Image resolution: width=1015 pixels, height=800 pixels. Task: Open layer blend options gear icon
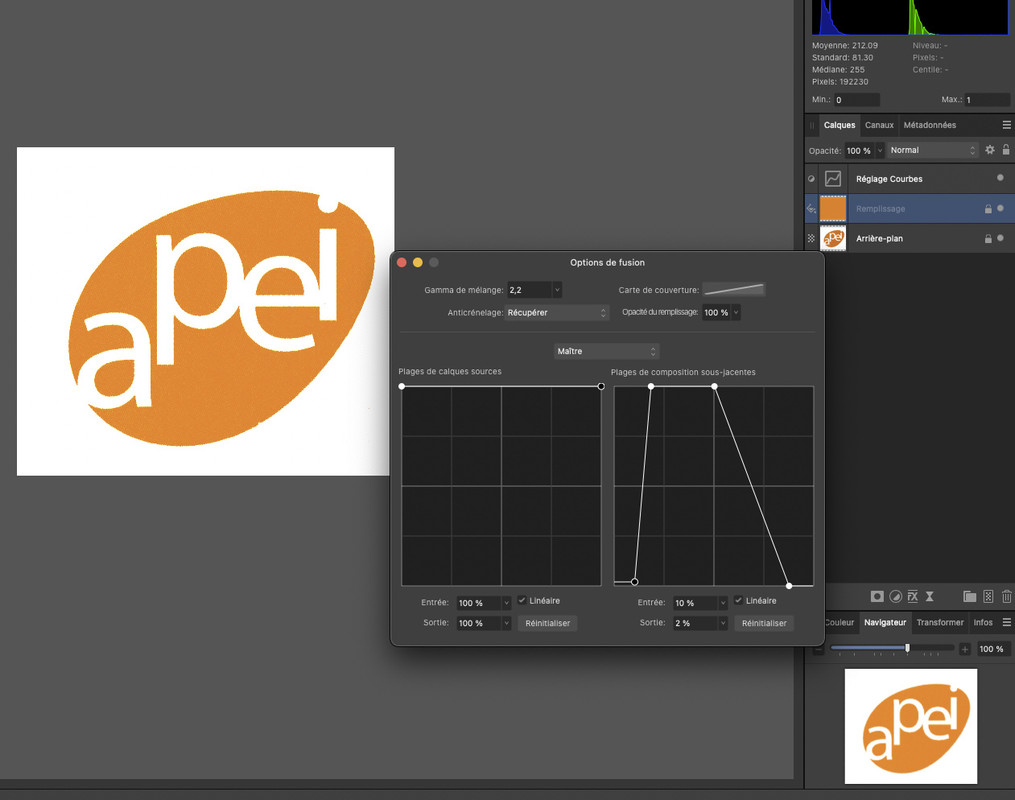990,150
